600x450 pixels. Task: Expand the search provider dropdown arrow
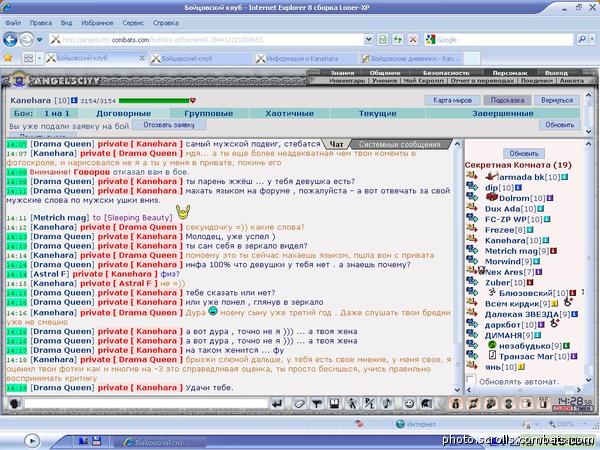coord(592,39)
